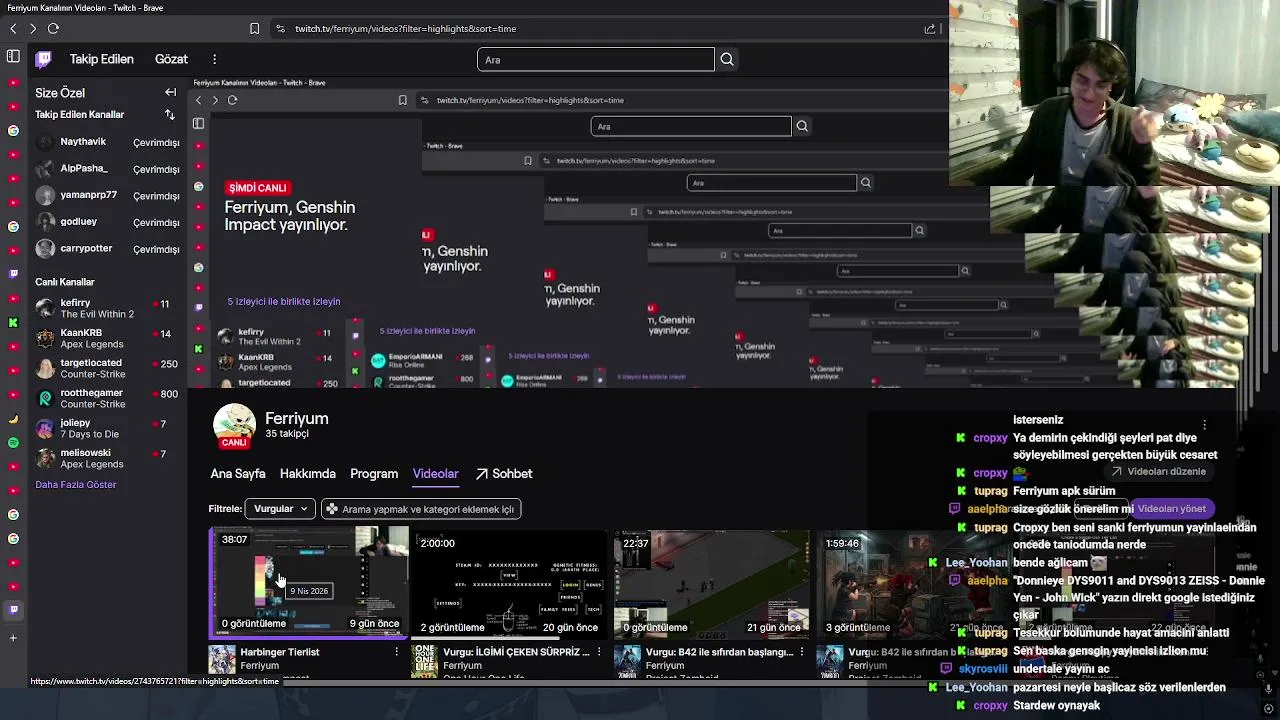Open KaanKRB Apex Legends live channel
The image size is (1280, 720).
click(x=107, y=338)
